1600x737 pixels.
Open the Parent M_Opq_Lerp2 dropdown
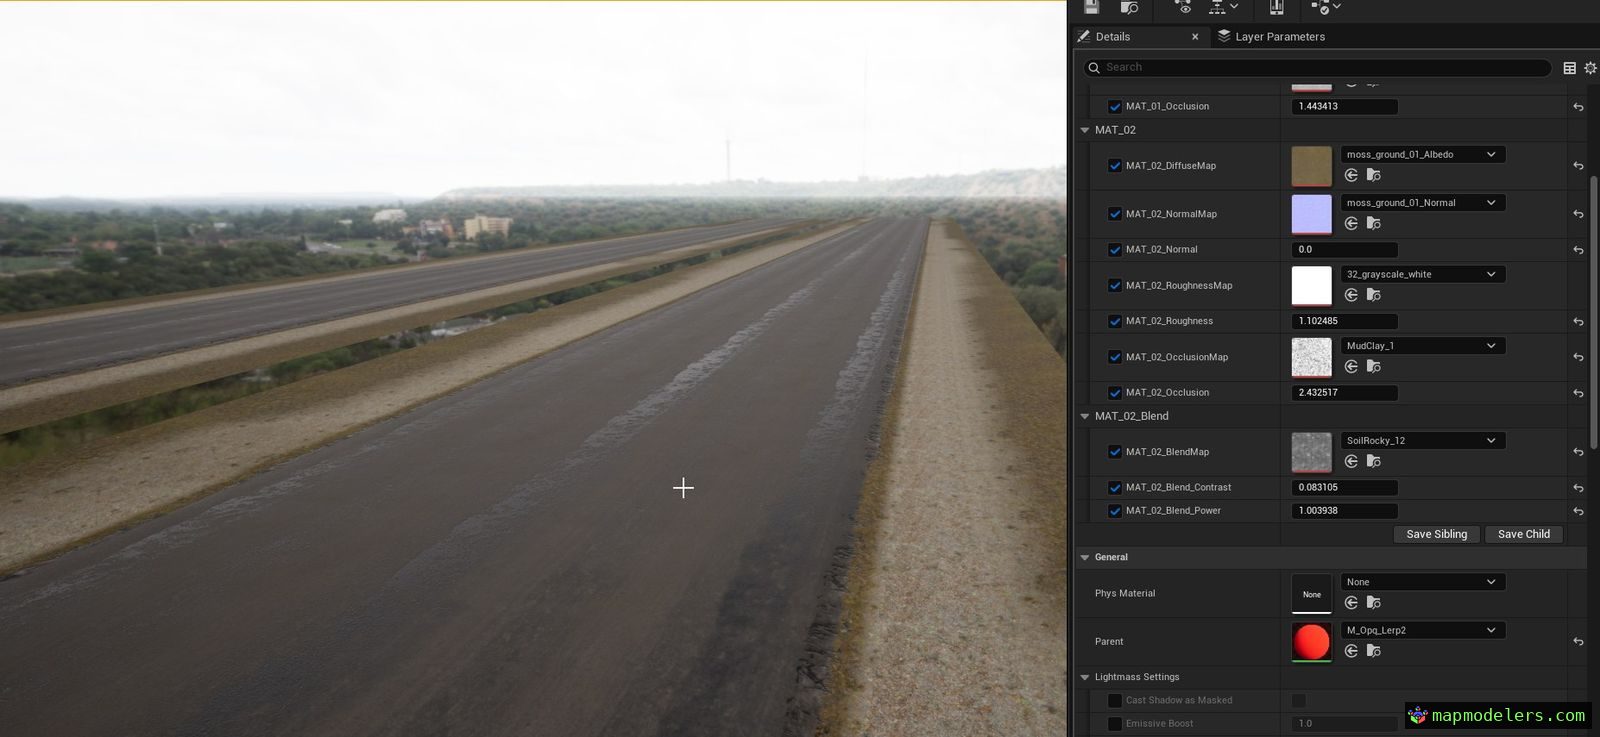(x=1422, y=630)
